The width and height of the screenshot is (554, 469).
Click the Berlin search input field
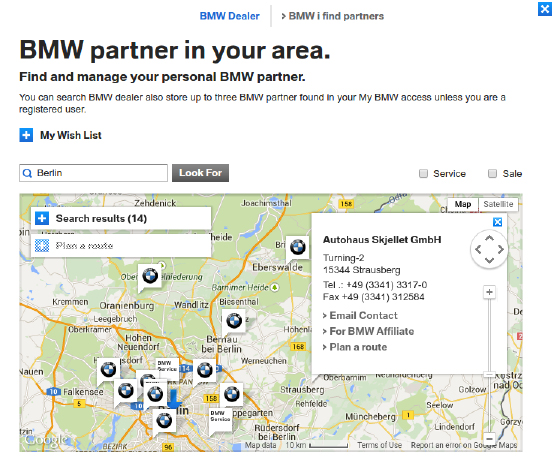(93, 173)
